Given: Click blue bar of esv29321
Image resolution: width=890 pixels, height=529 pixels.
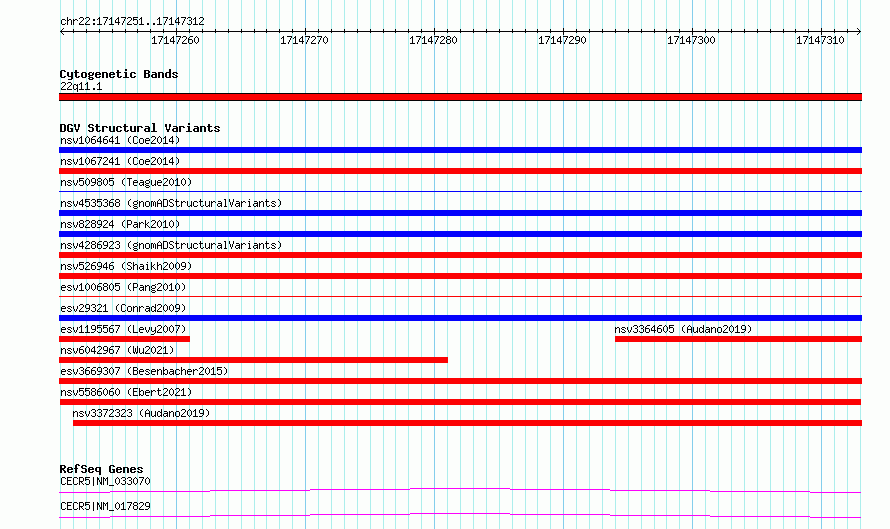Looking at the screenshot, I should point(460,318).
